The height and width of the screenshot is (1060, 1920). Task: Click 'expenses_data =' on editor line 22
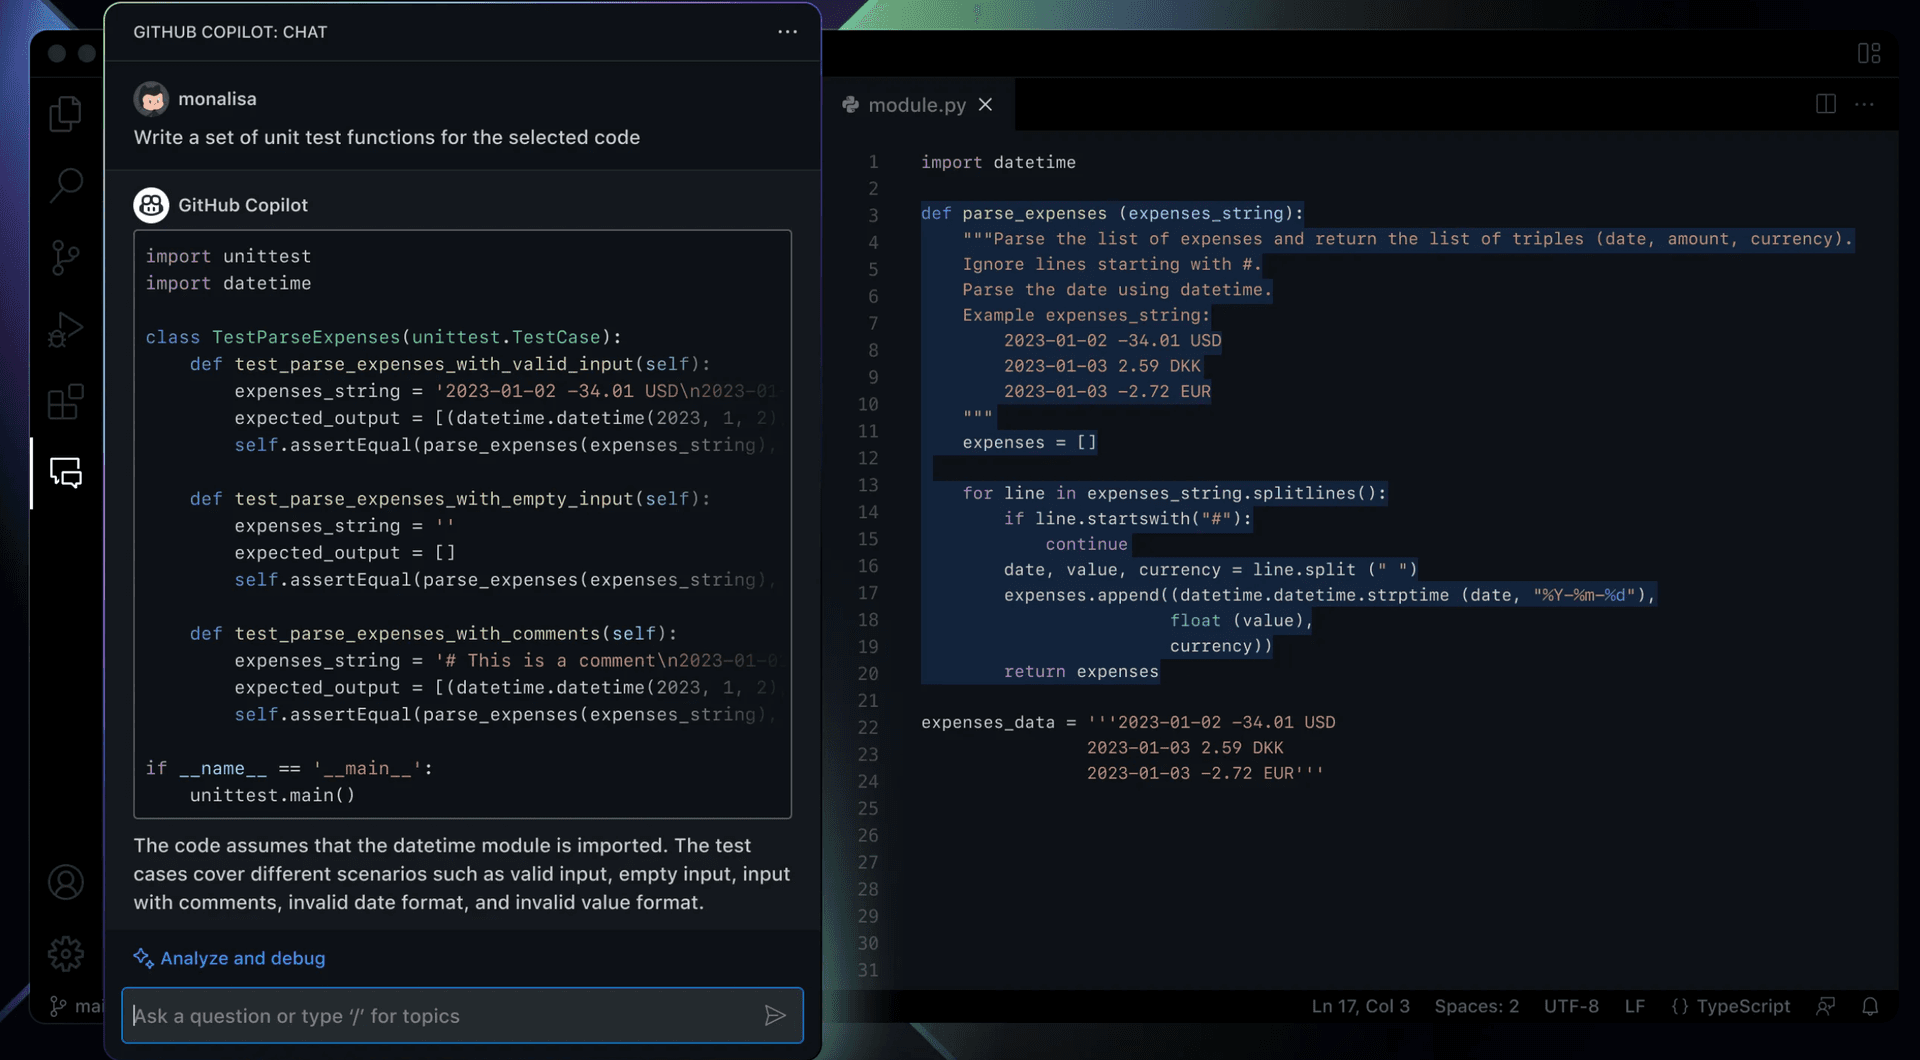click(999, 722)
